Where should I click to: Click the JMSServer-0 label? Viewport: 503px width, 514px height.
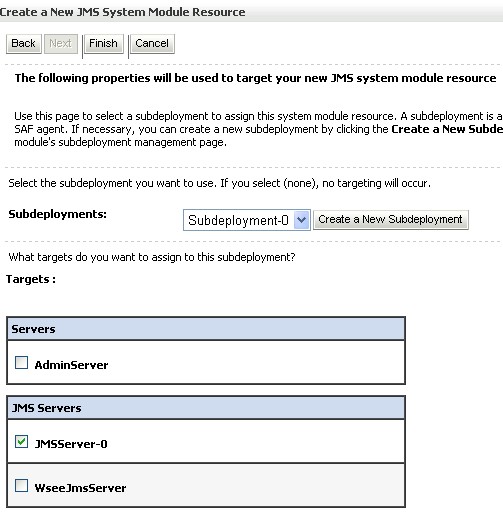click(x=71, y=444)
